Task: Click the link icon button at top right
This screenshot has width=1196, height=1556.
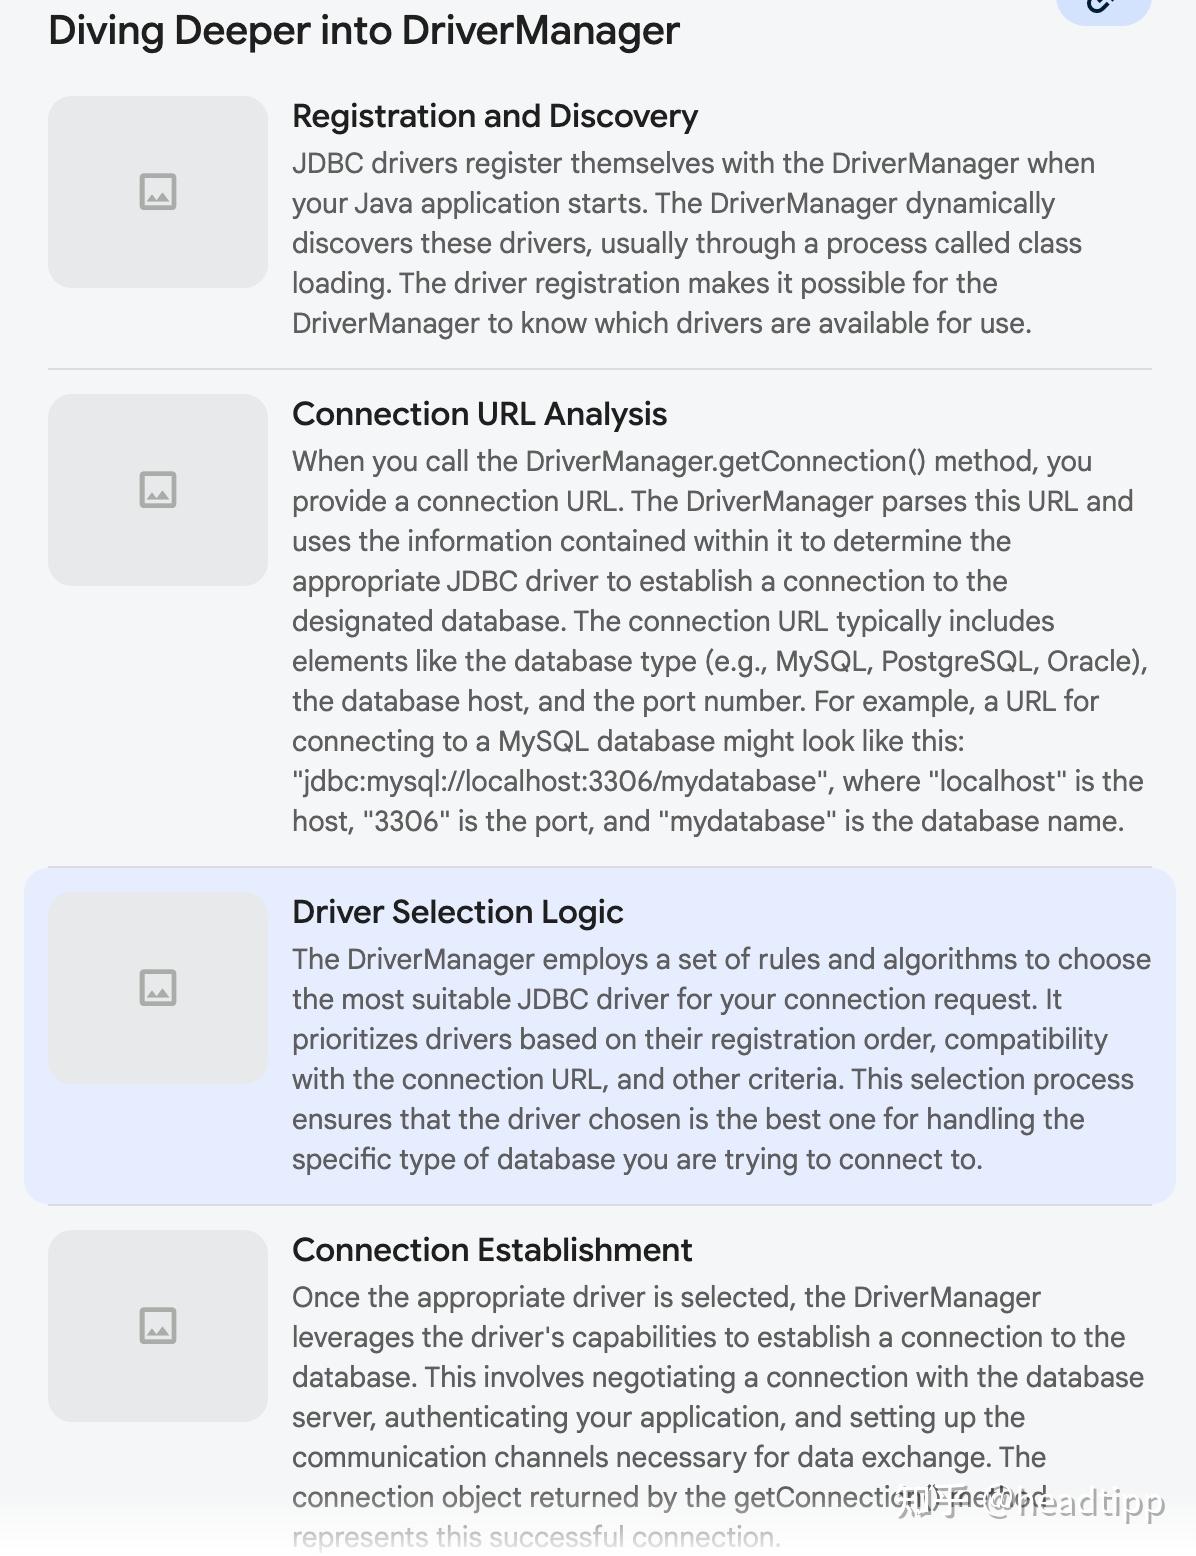Action: pos(1104,6)
